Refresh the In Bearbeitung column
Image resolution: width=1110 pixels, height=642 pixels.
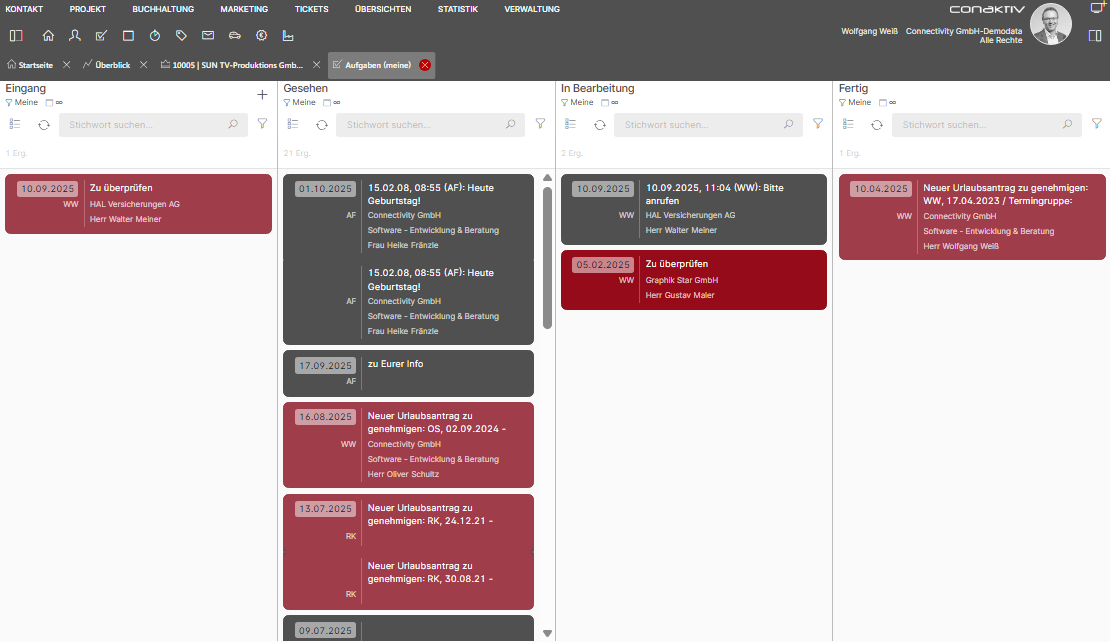(600, 125)
